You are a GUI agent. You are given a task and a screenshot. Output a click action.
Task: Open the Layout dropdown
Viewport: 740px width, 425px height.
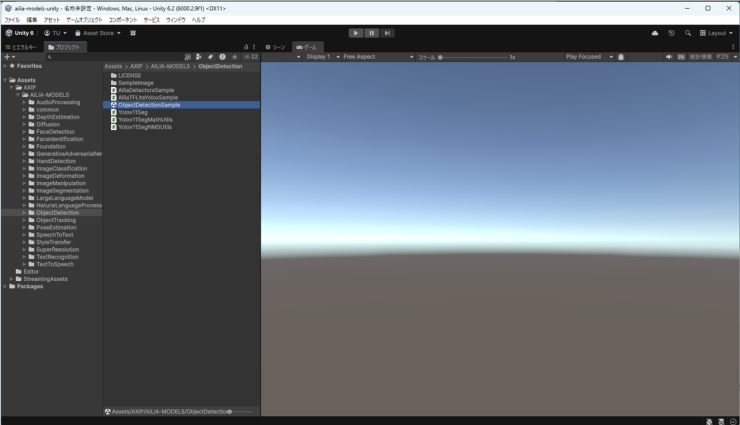pyautogui.click(x=716, y=33)
